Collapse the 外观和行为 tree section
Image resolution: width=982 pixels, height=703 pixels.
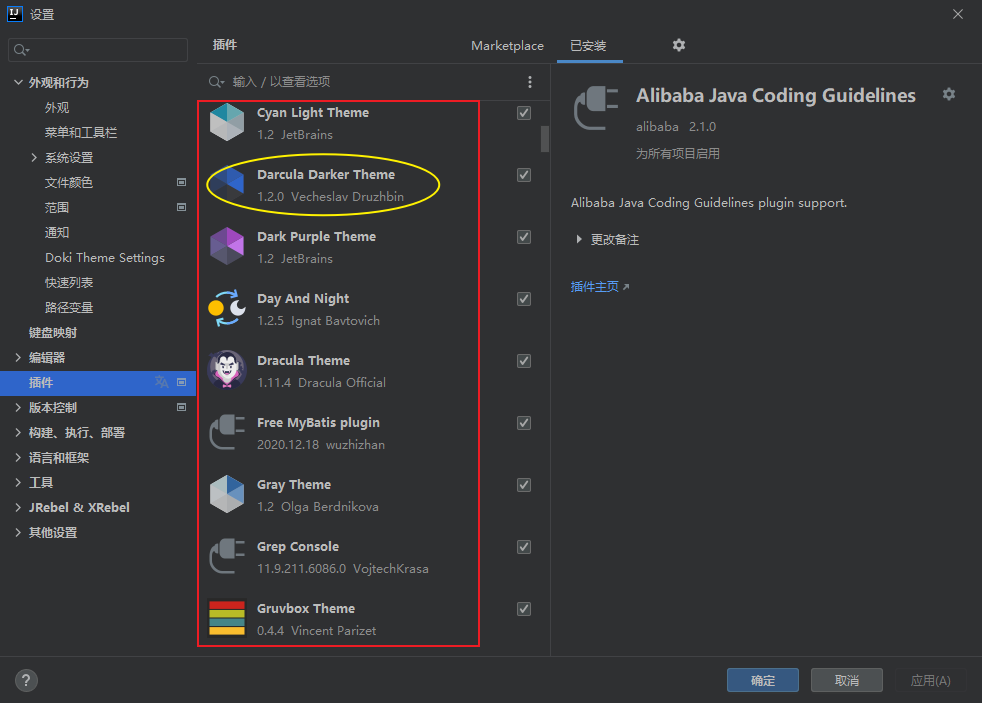(18, 82)
